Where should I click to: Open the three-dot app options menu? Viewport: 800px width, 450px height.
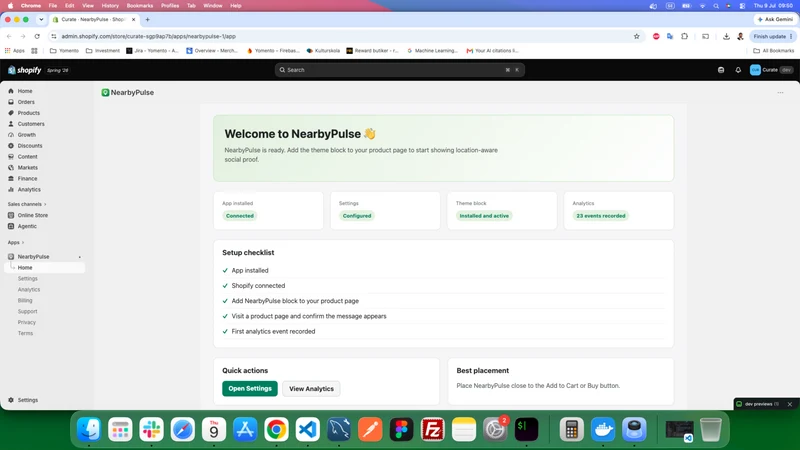pos(780,92)
